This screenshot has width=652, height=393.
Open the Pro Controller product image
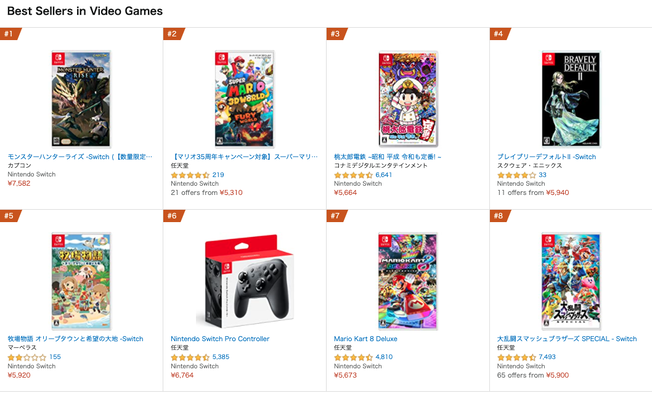click(x=244, y=281)
